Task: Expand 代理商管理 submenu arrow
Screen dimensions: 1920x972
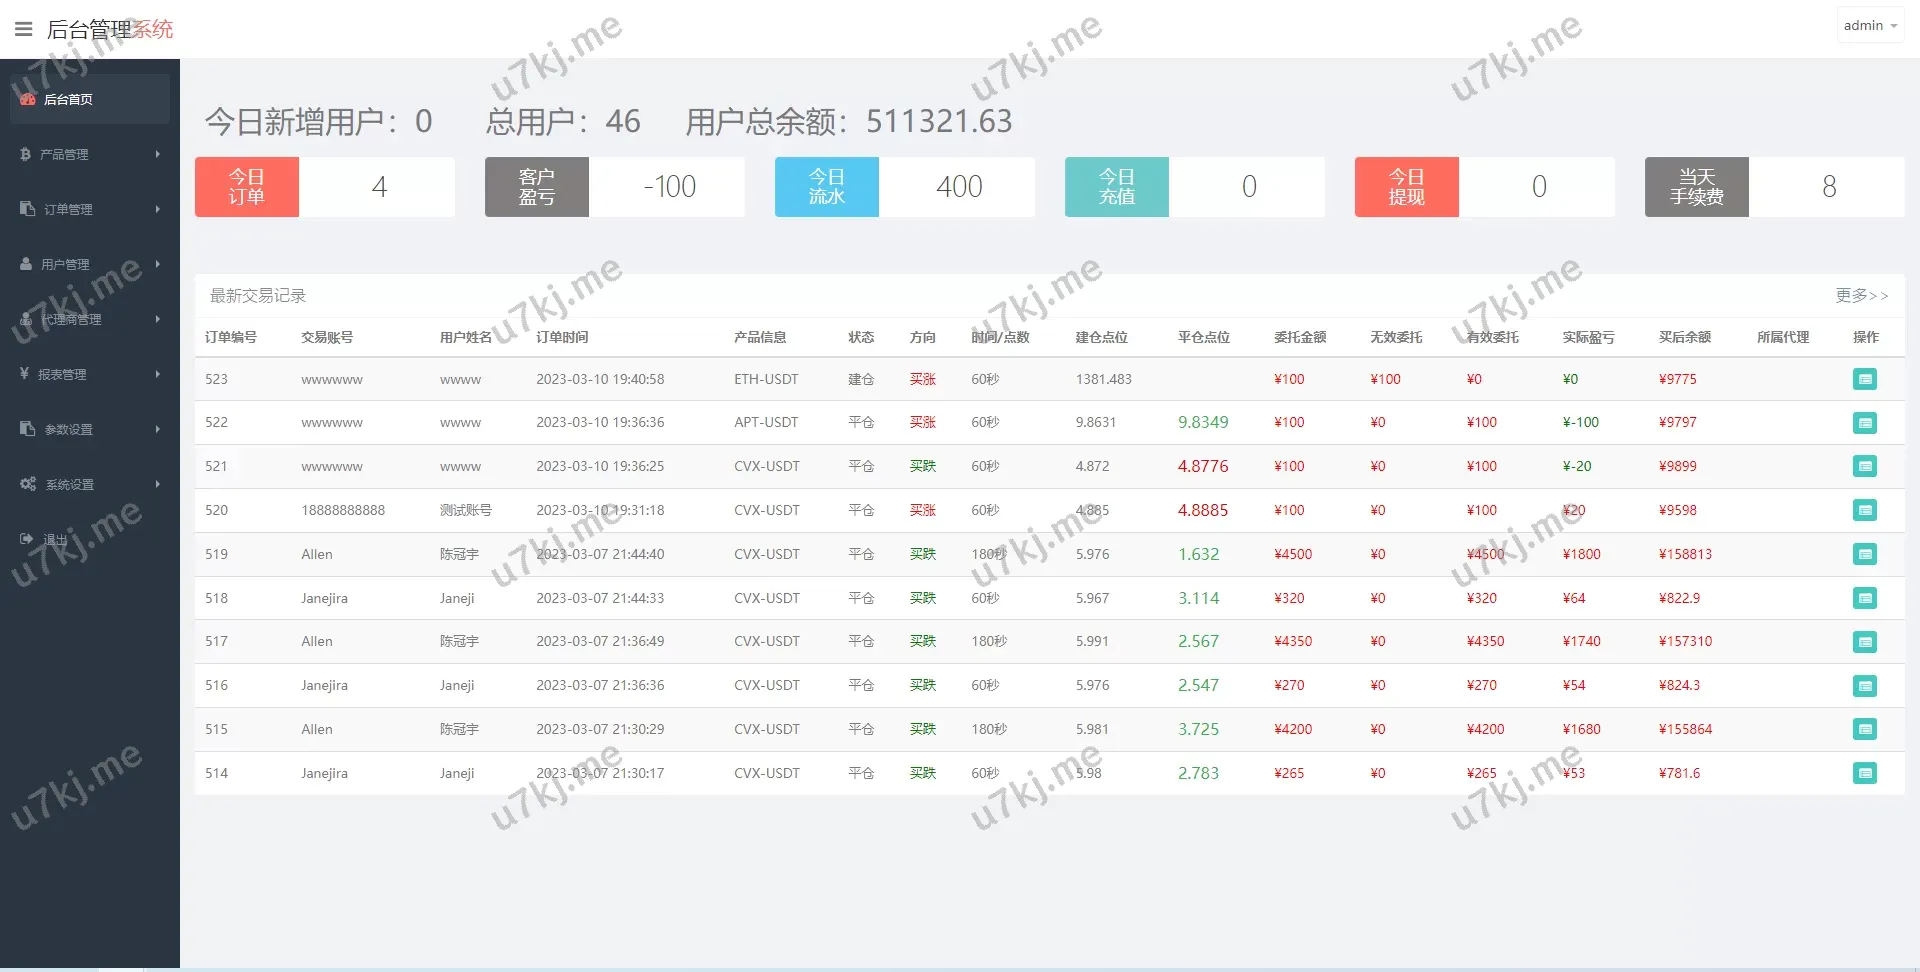Action: tap(158, 319)
